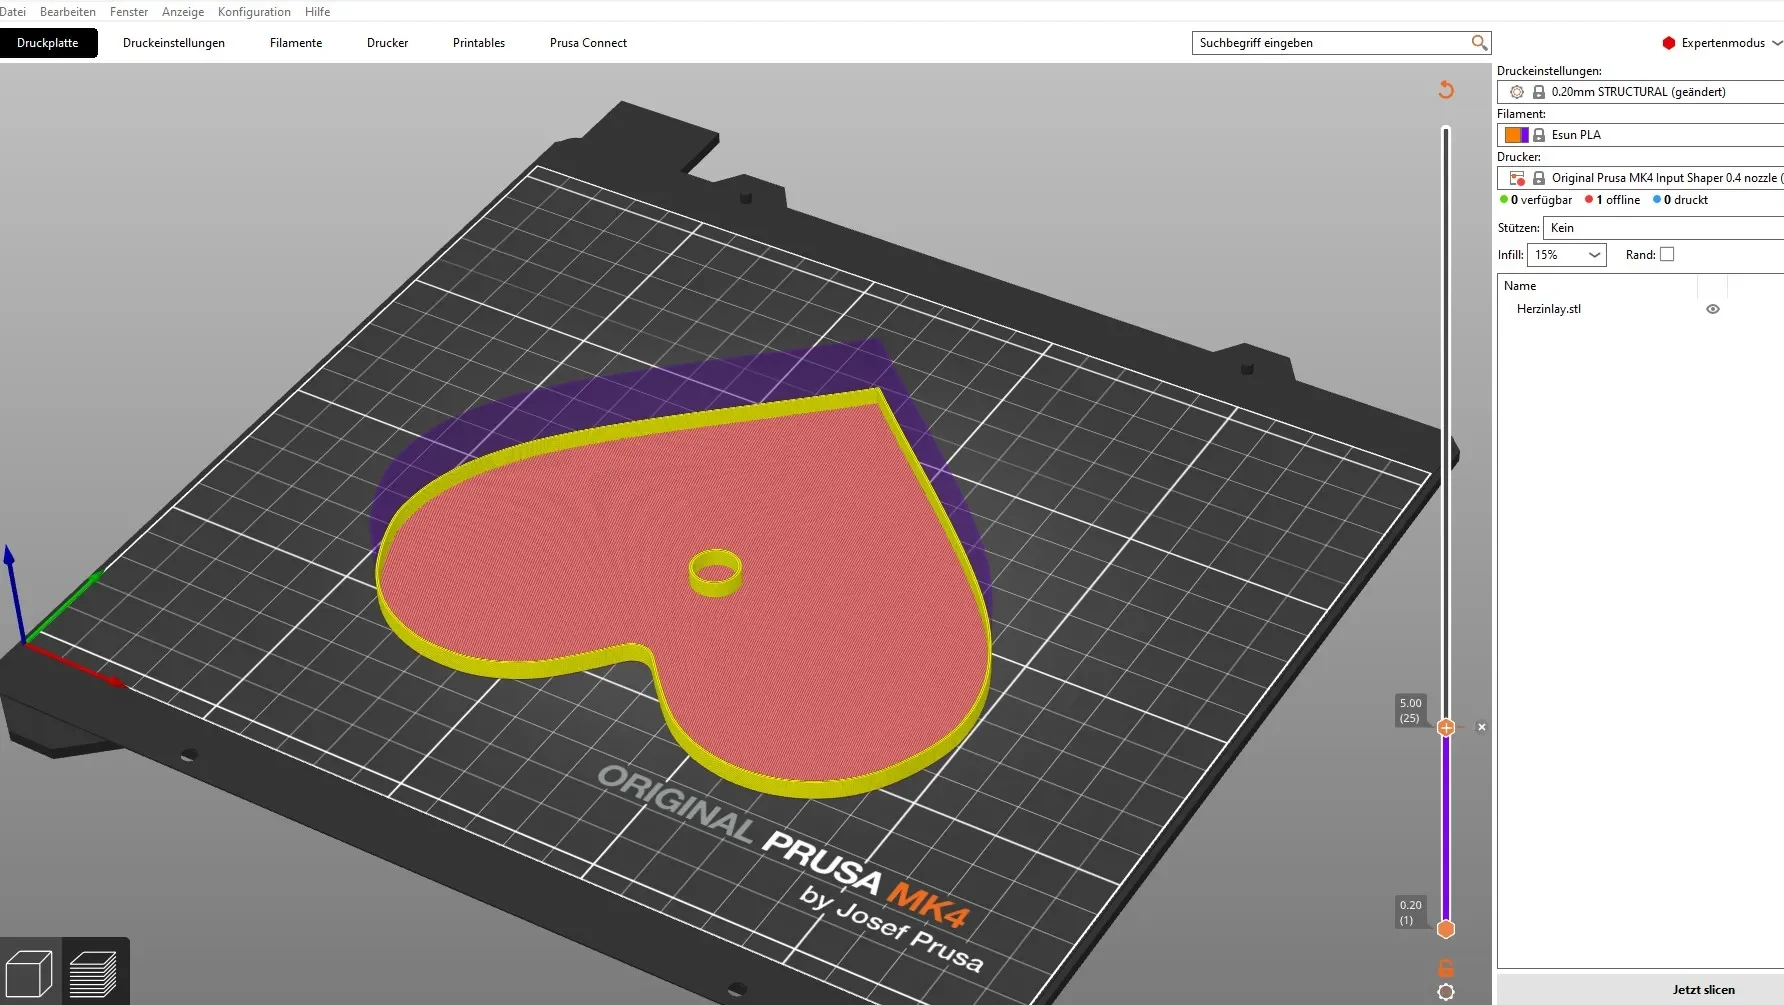Open the Anzeige menu

pyautogui.click(x=183, y=12)
